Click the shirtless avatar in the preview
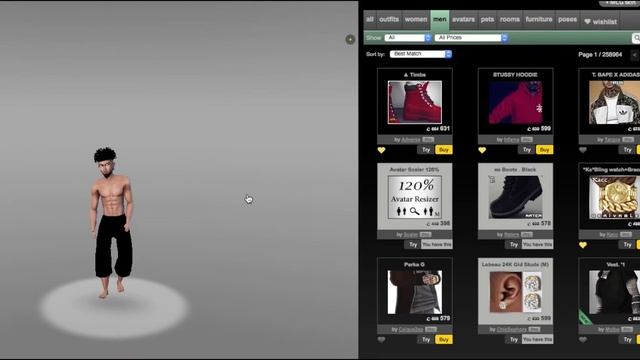This screenshot has width=640, height=360. [111, 222]
